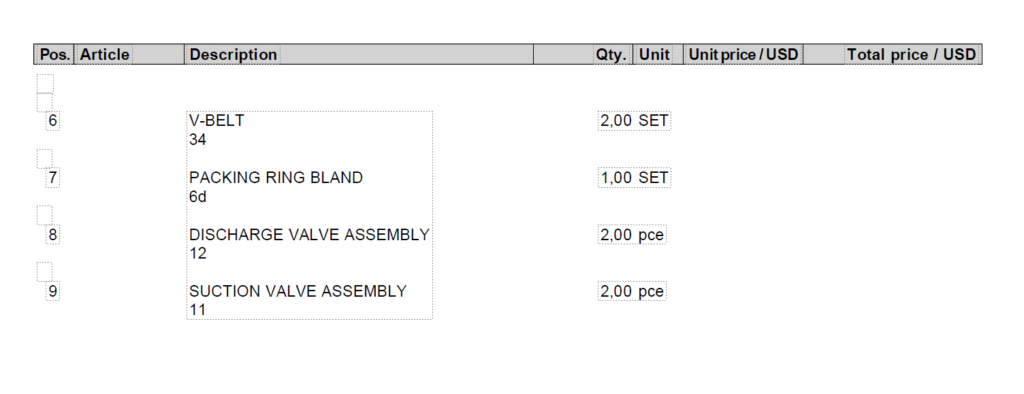Select the 2,00 pce quantity for discharge valve
Screen dimensions: 1024x394
[632, 235]
